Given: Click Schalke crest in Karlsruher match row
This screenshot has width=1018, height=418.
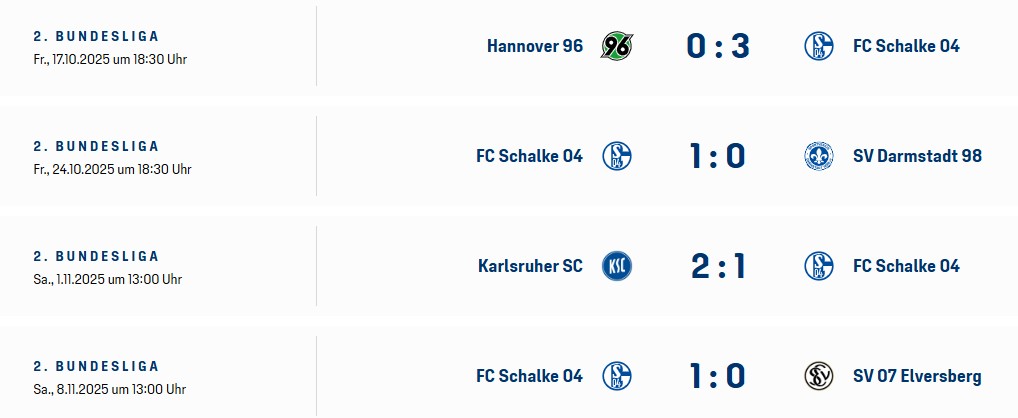Looking at the screenshot, I should [819, 266].
